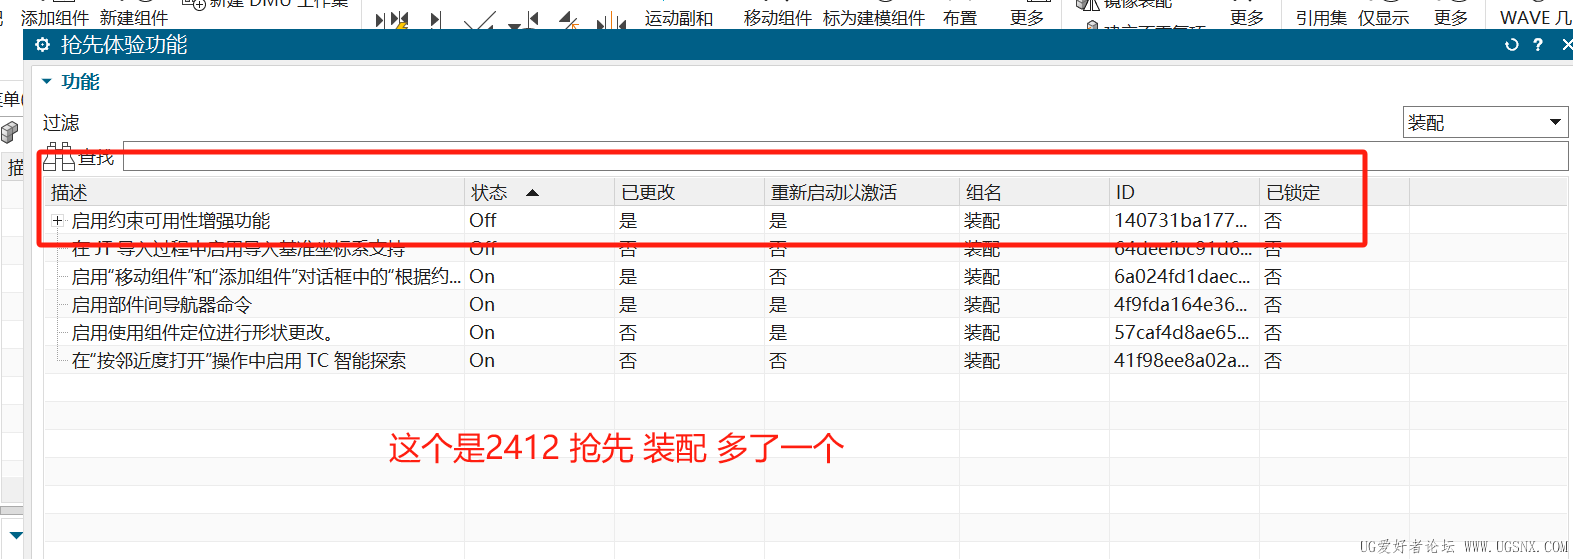Click the 已锁定 cell 否 in TC 智能探索 row
Viewport: 1573px width, 559px height.
point(1273,361)
